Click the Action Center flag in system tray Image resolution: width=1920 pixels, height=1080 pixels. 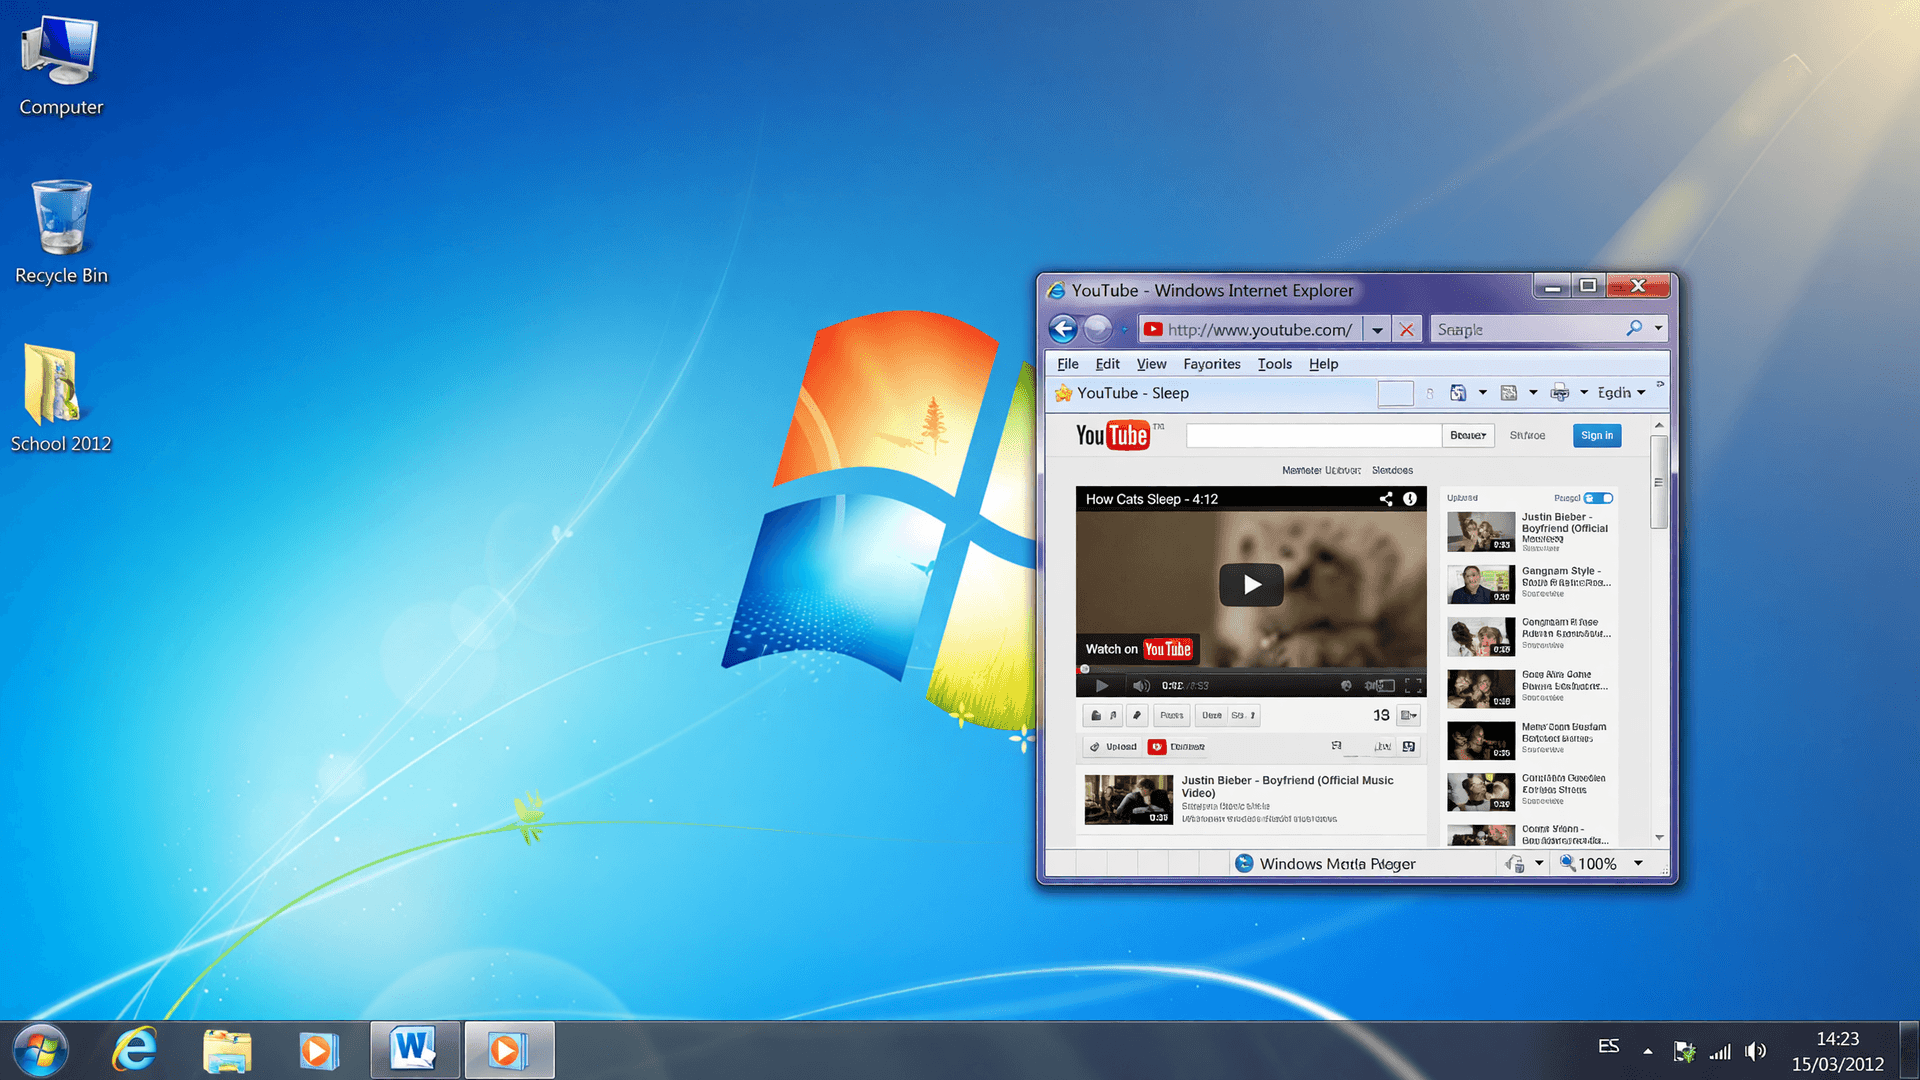(x=1684, y=1051)
